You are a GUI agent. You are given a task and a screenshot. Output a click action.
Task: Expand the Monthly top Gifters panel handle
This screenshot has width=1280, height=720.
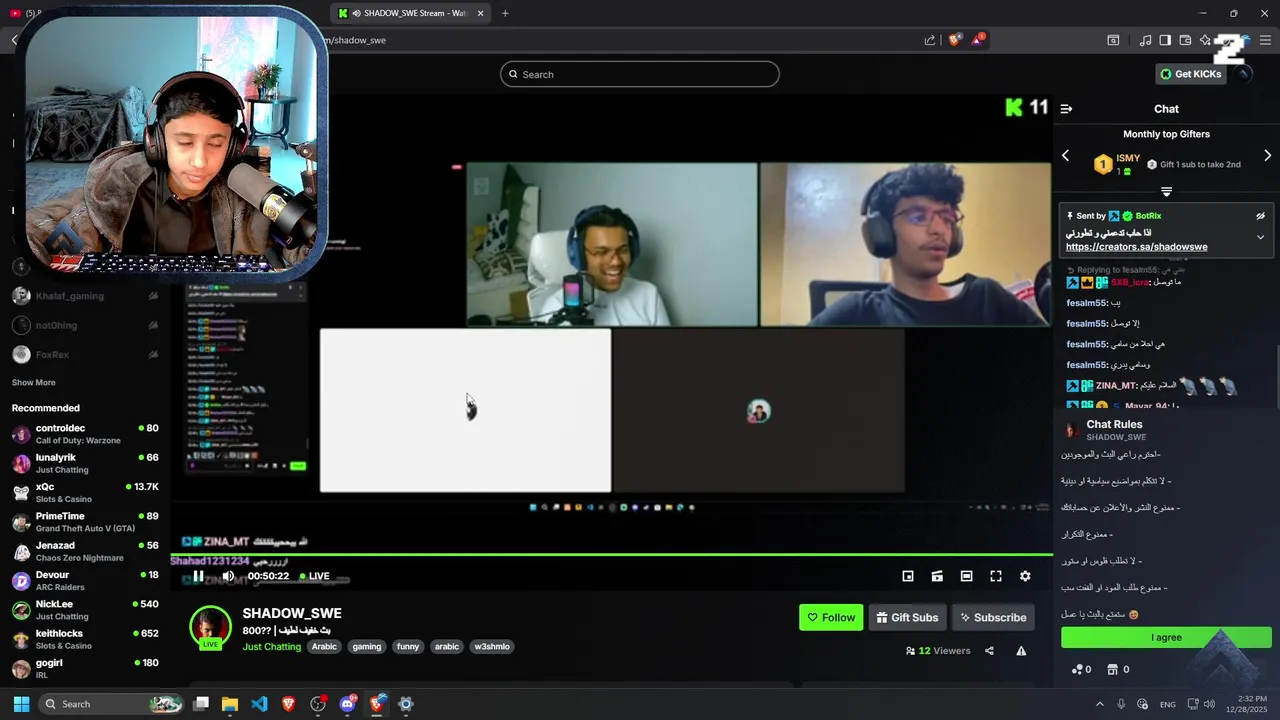[x=1166, y=191]
